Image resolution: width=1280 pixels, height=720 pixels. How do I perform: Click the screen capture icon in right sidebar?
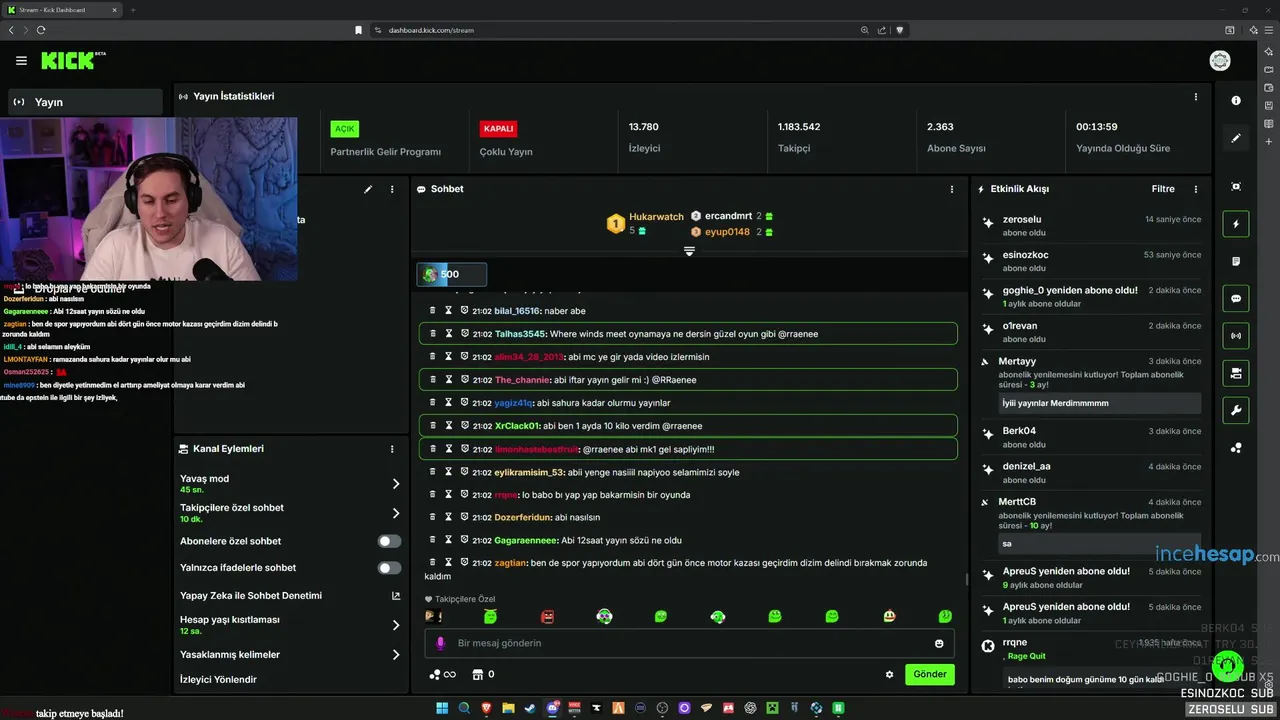(1236, 187)
